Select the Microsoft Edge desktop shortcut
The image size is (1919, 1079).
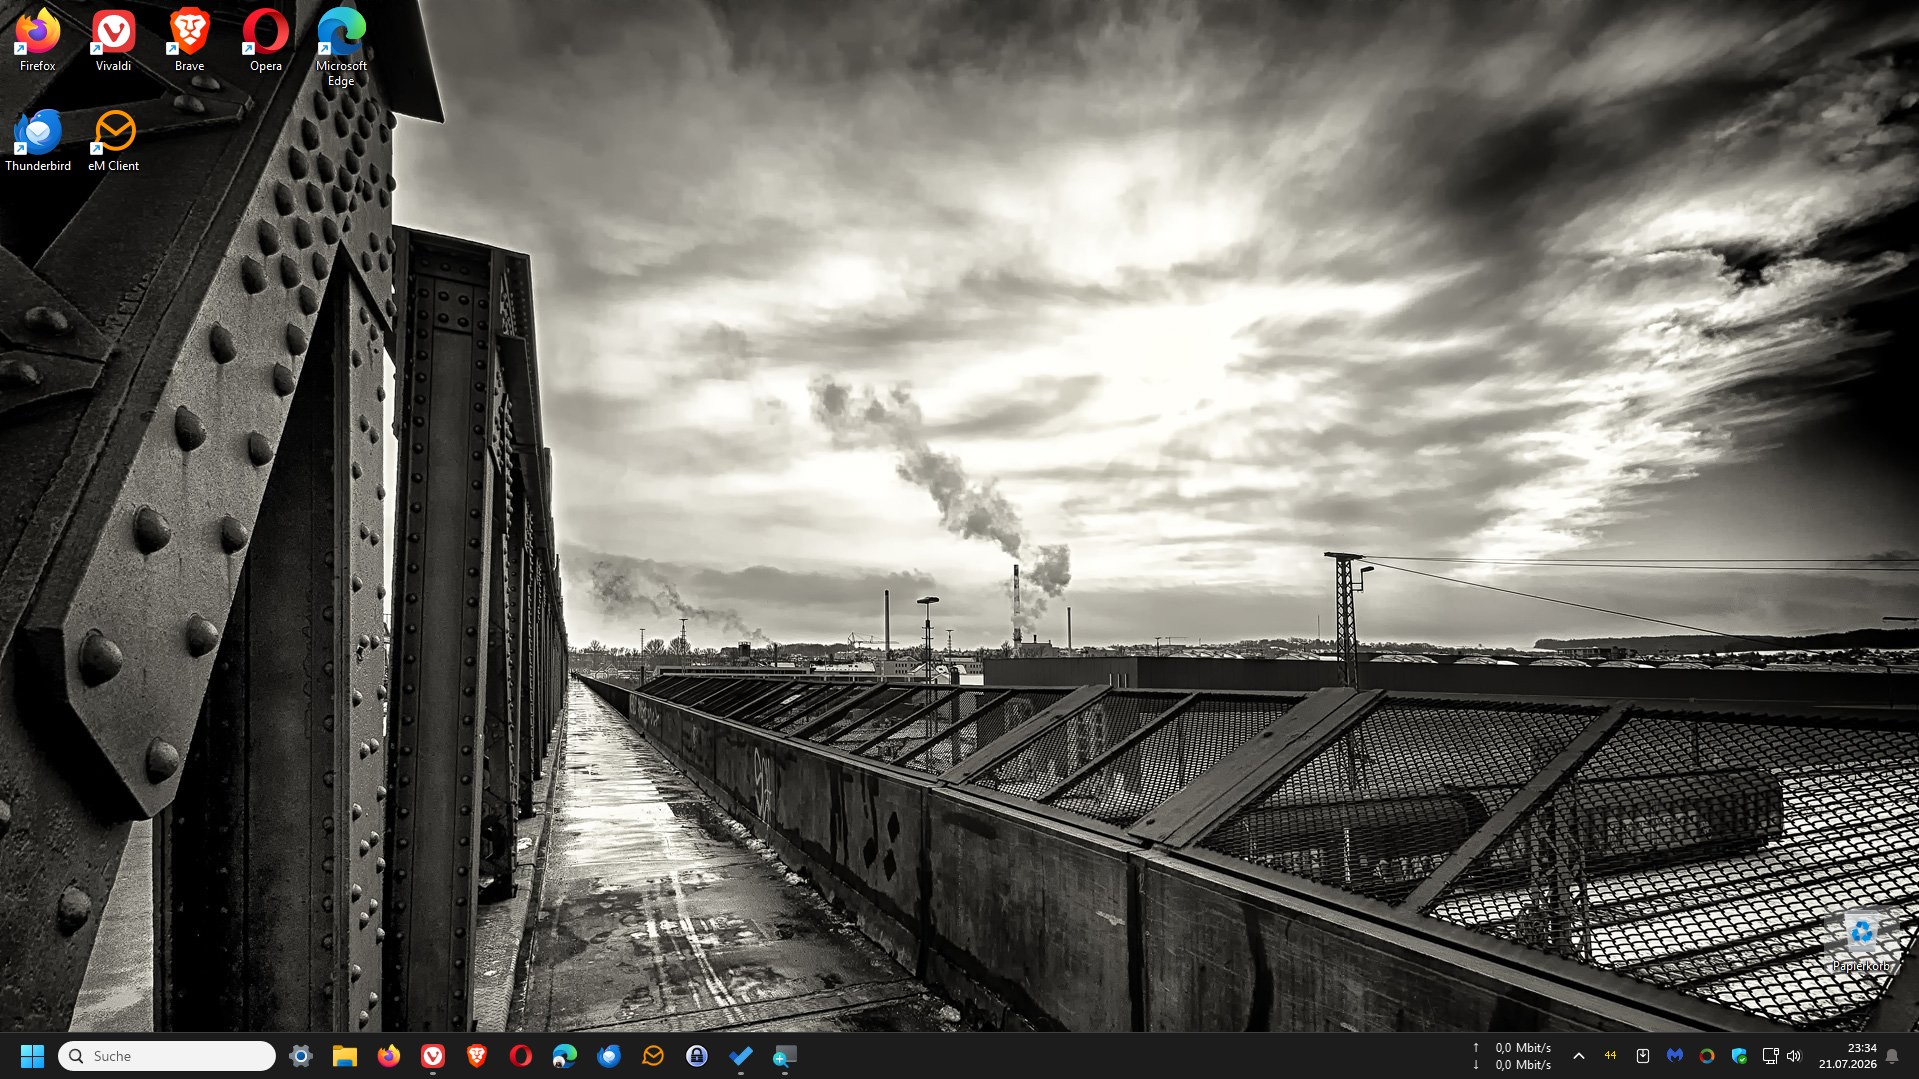click(341, 47)
